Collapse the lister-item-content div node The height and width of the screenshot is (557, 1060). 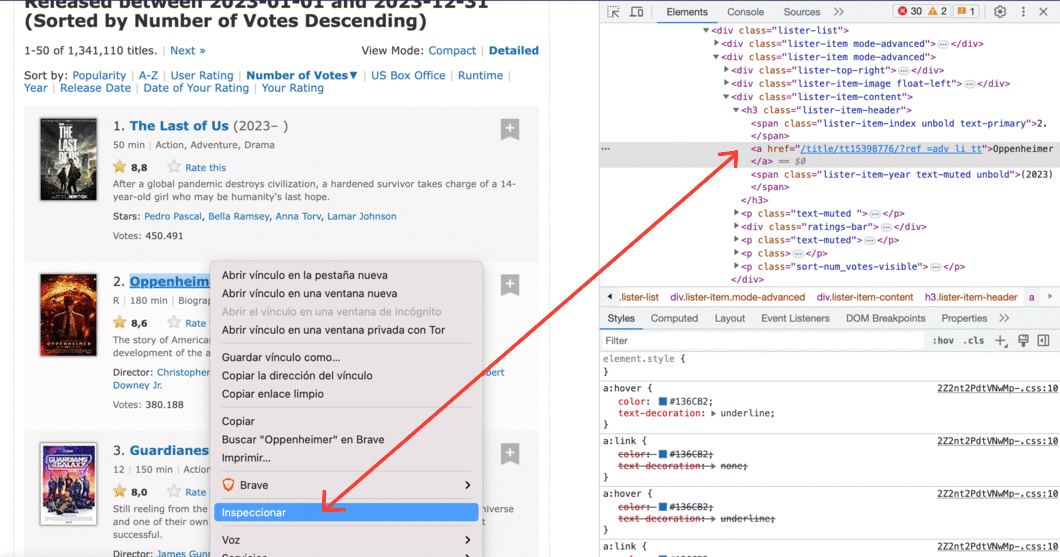727,97
